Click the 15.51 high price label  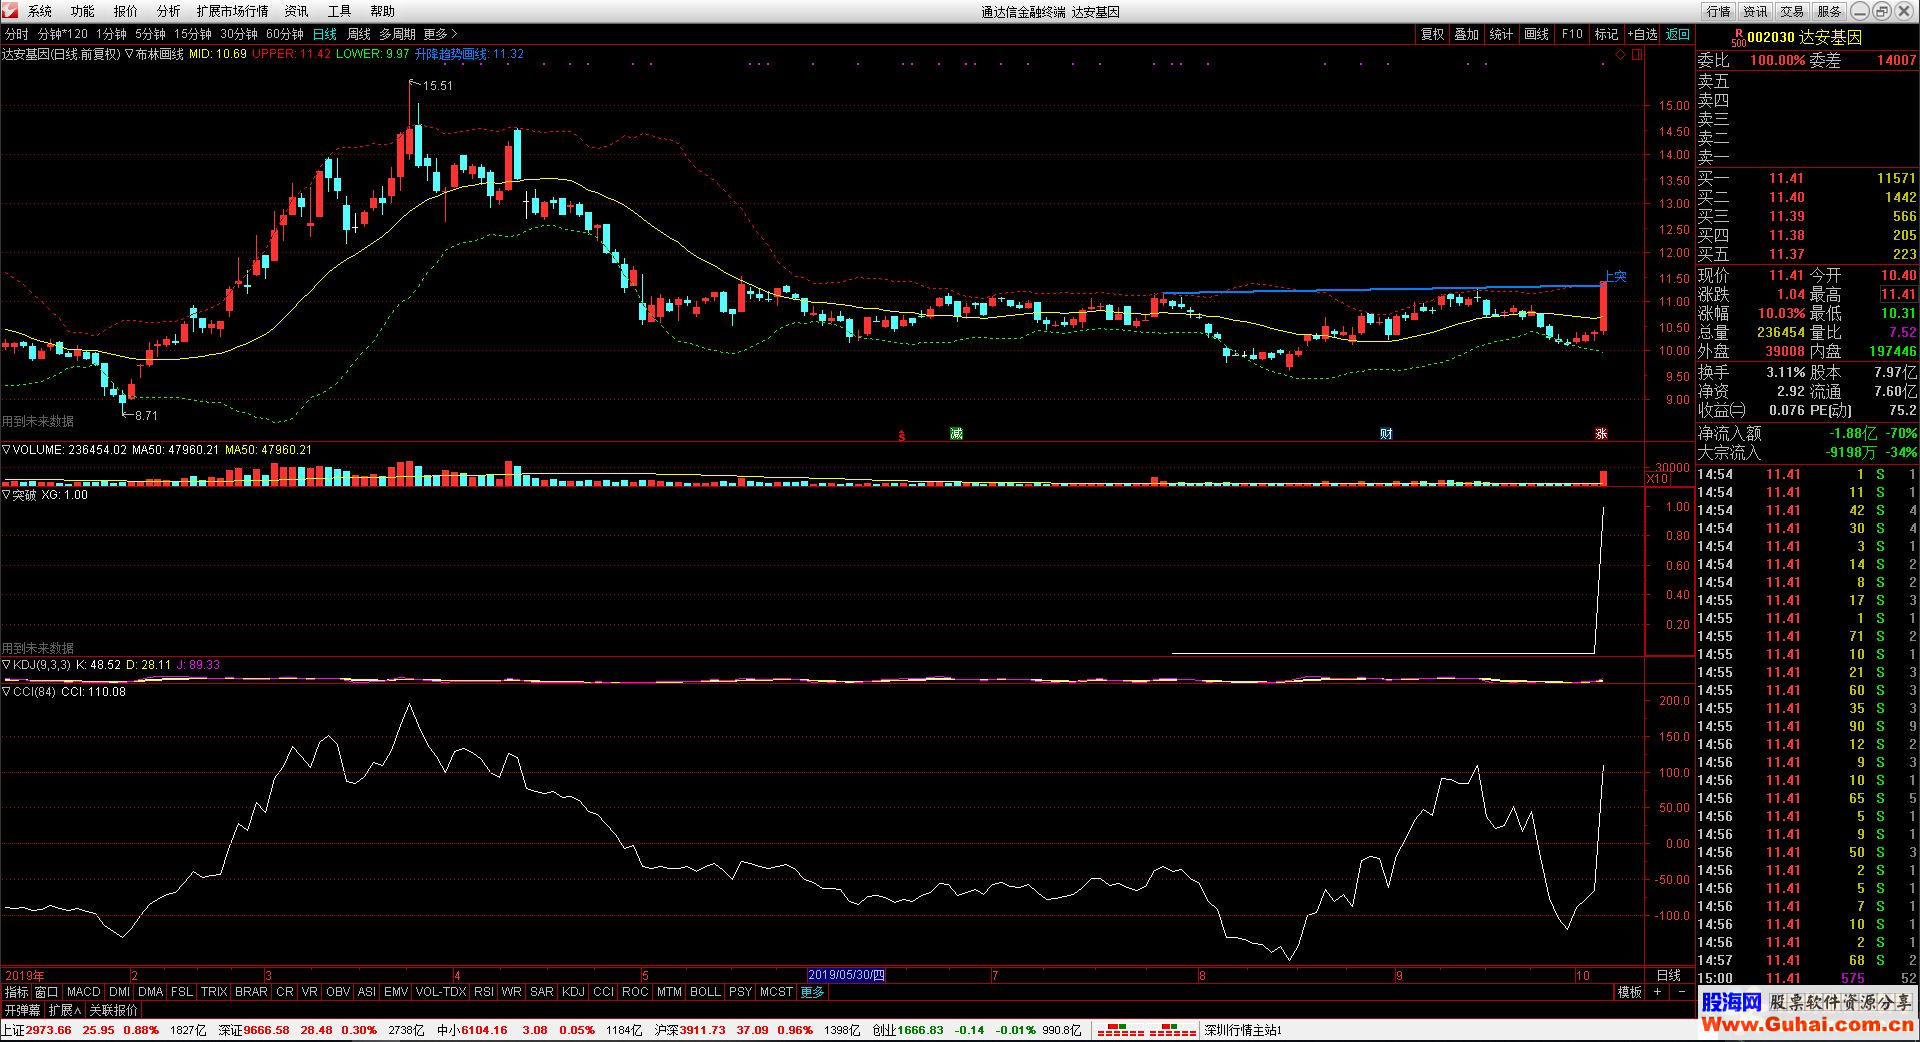(x=437, y=86)
